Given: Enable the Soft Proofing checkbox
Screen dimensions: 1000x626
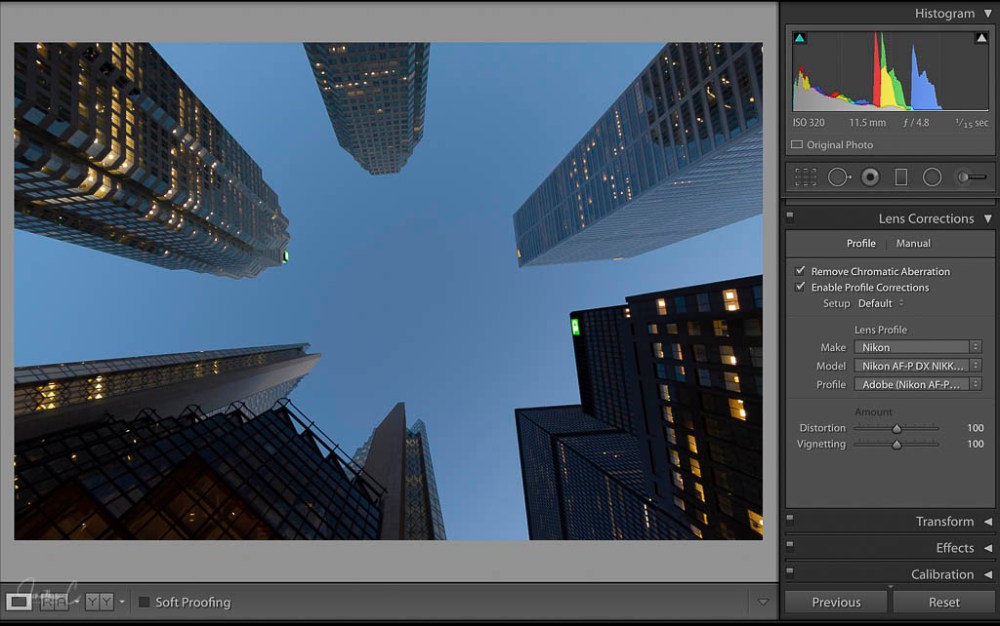Looking at the screenshot, I should coord(145,602).
